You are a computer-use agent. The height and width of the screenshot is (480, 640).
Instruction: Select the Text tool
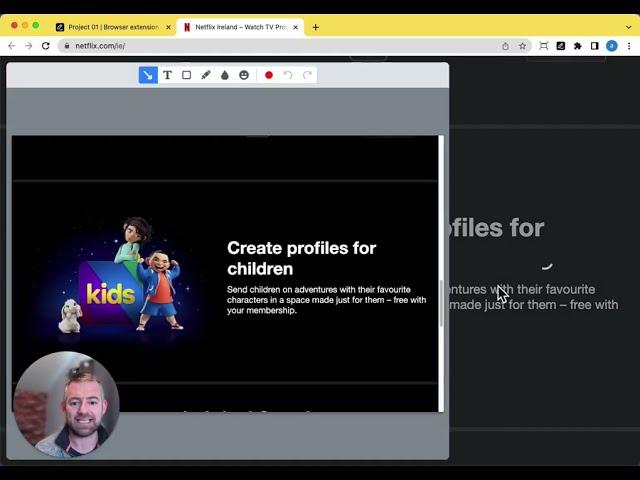pos(167,75)
